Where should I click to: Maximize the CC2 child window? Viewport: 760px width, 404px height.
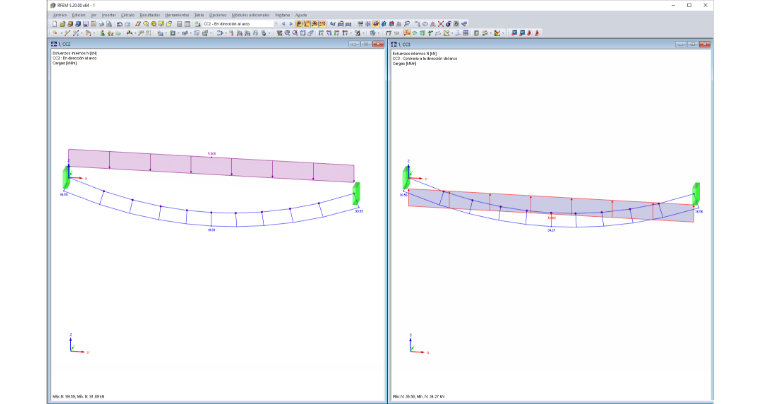pos(366,44)
